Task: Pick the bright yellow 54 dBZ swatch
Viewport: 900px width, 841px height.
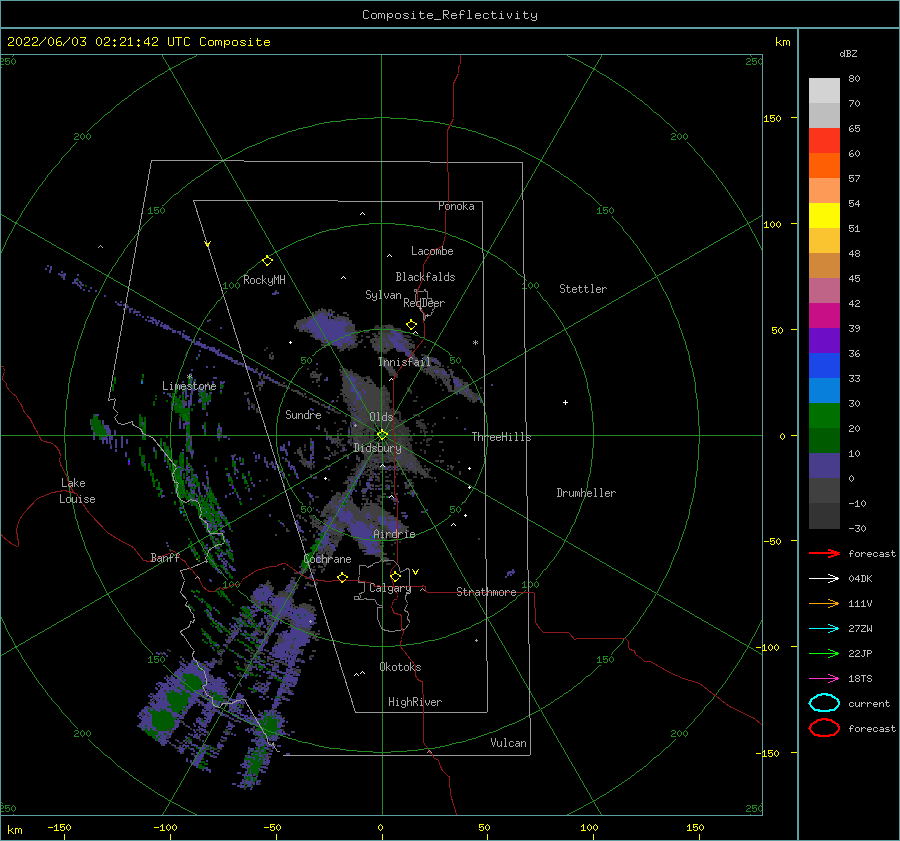Action: (824, 215)
